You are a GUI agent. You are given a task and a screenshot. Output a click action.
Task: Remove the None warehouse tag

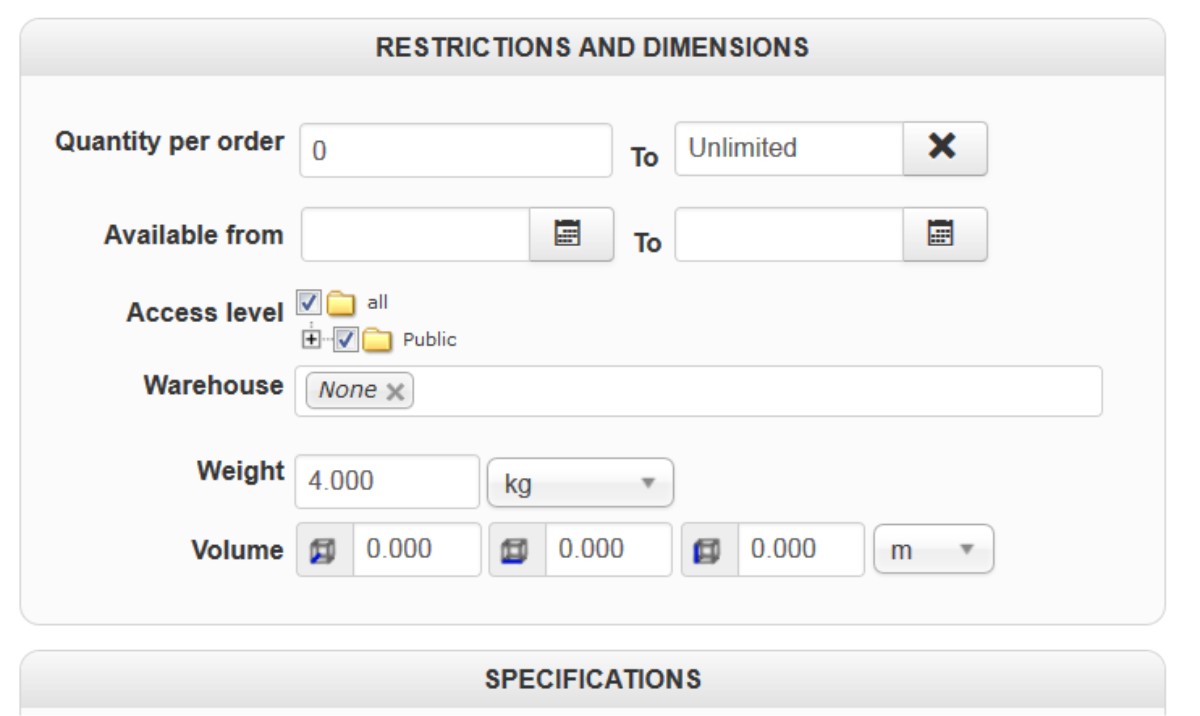[x=396, y=391]
